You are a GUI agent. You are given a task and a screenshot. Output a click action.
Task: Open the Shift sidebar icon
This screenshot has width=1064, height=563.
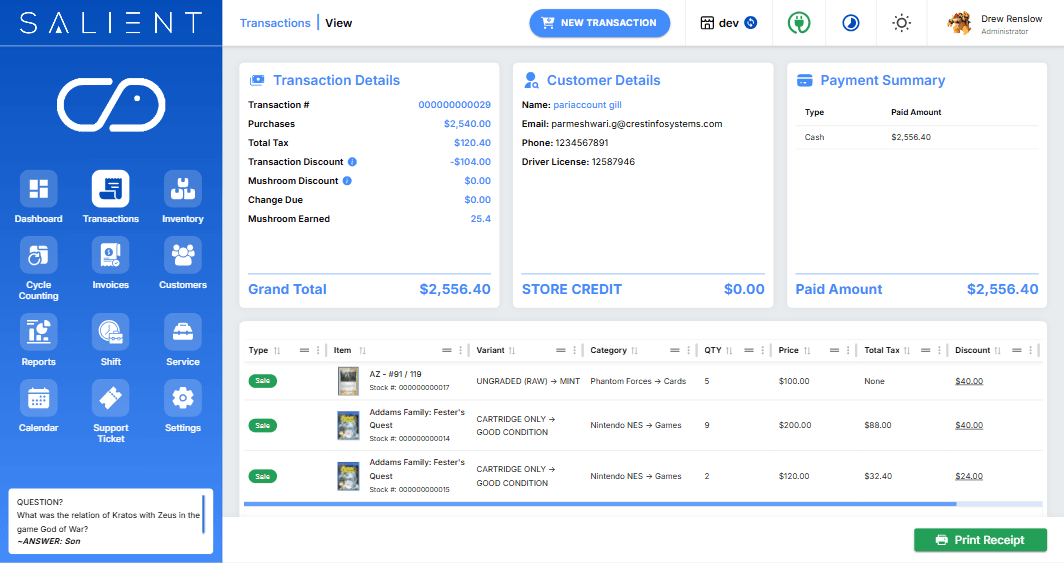click(111, 332)
